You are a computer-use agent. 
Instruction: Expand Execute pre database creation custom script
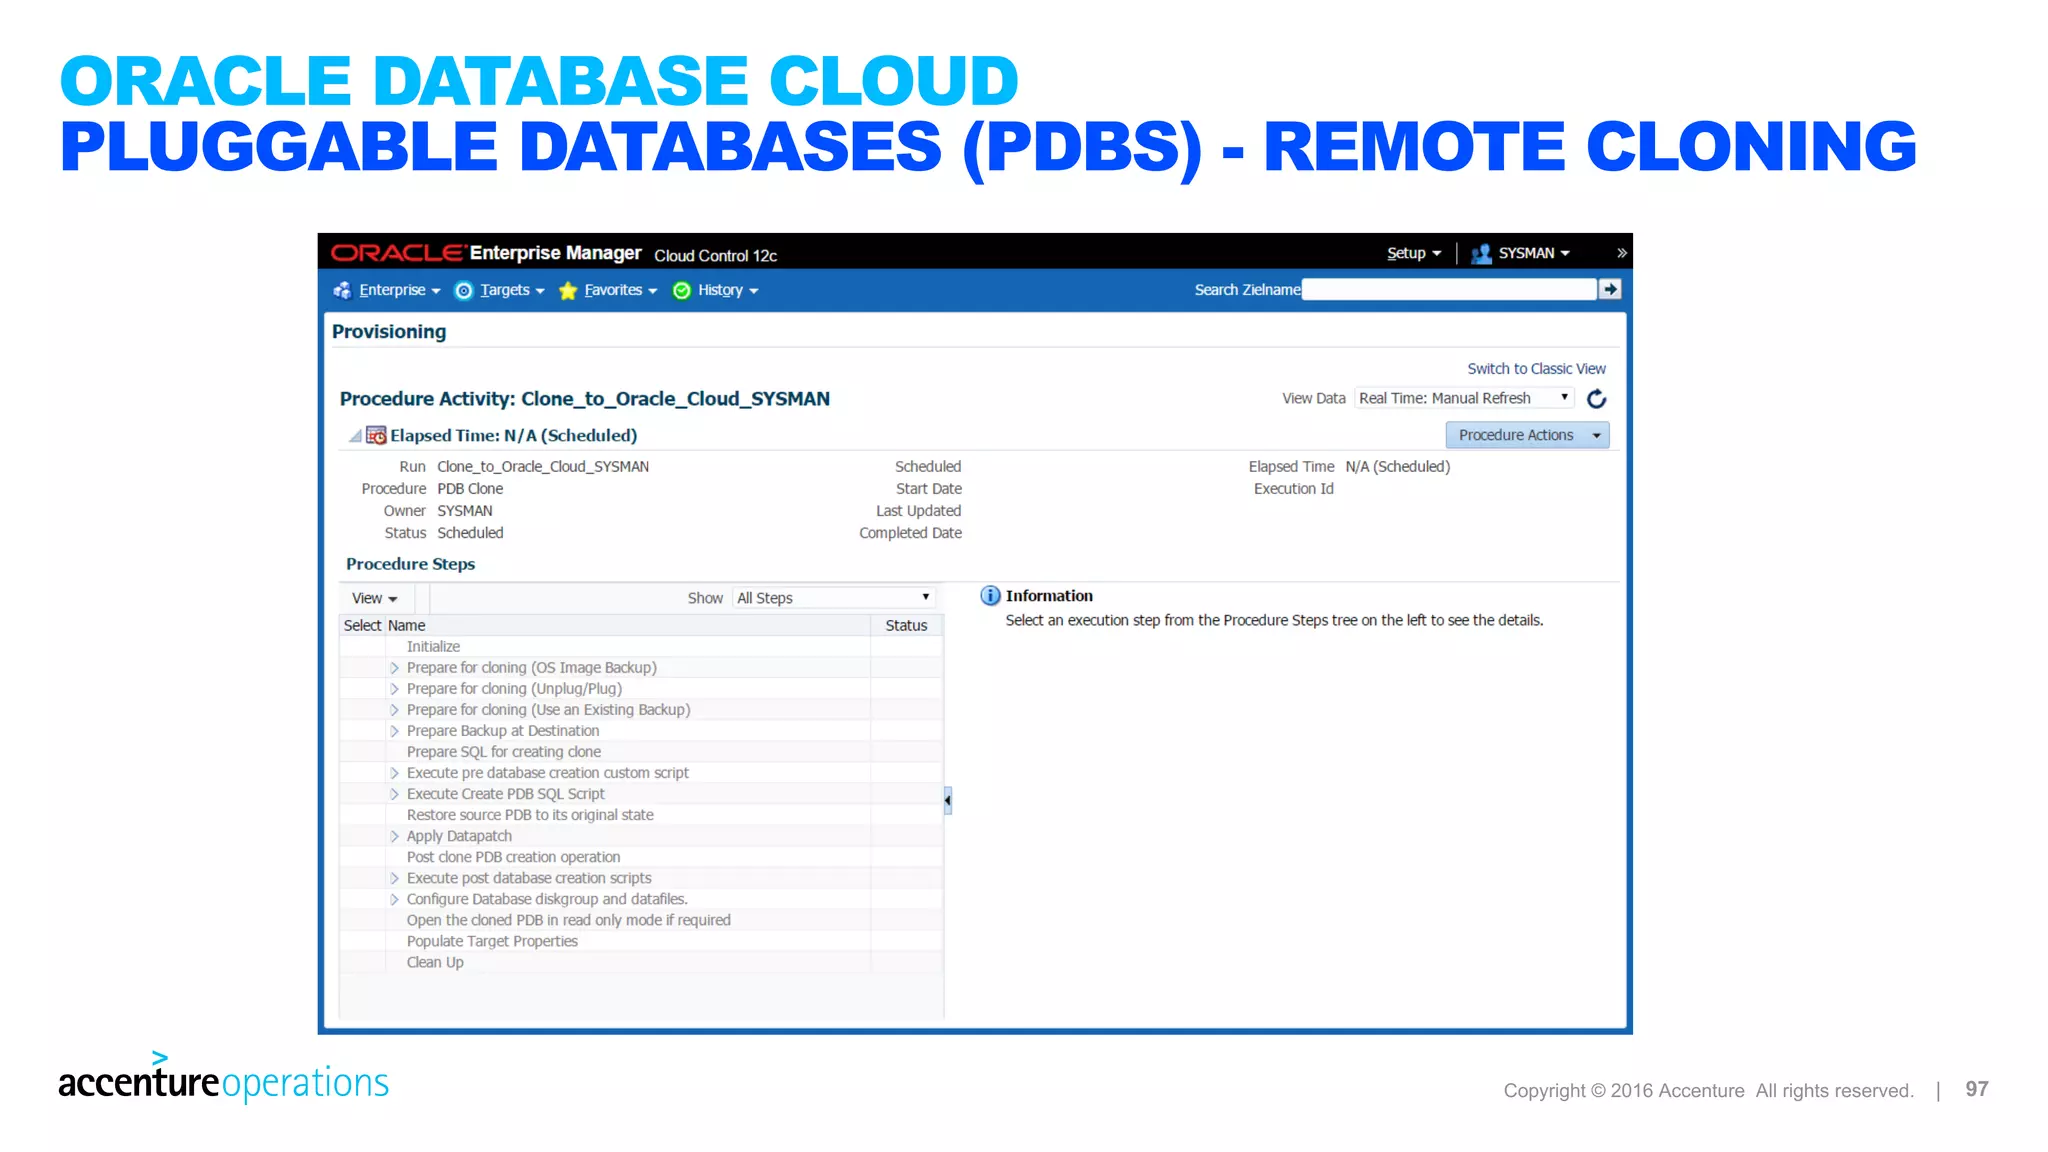[x=394, y=773]
